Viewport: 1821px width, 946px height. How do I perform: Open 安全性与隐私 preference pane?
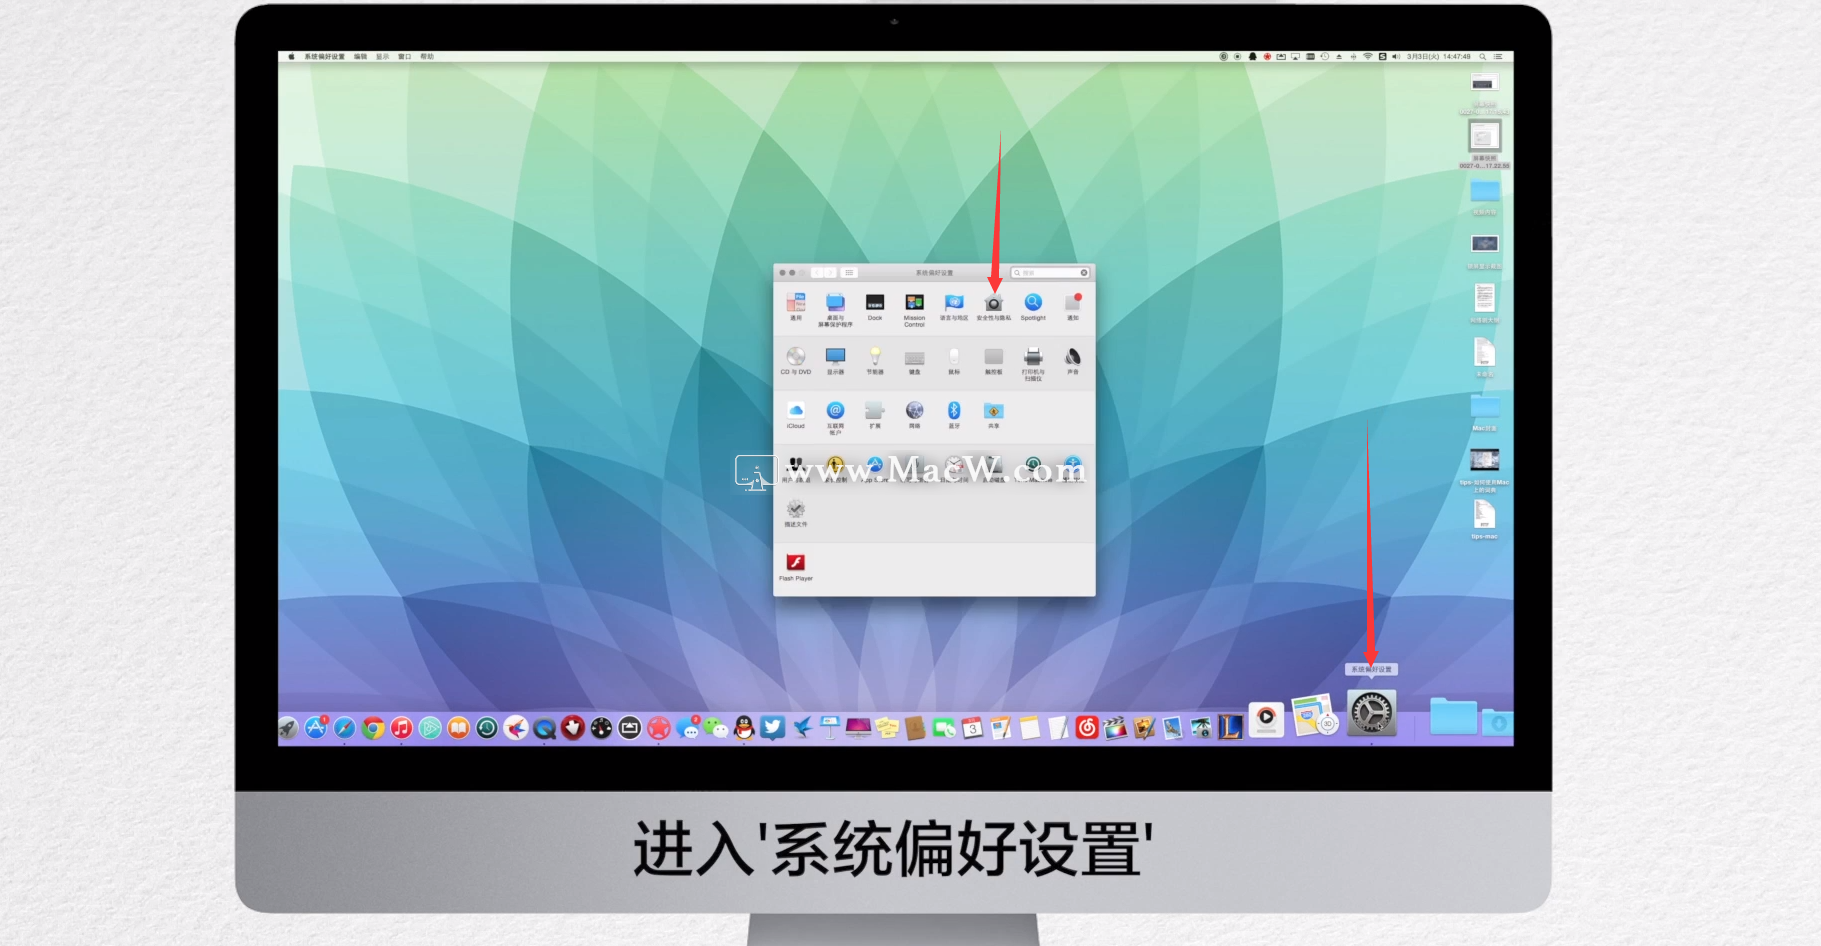[994, 306]
